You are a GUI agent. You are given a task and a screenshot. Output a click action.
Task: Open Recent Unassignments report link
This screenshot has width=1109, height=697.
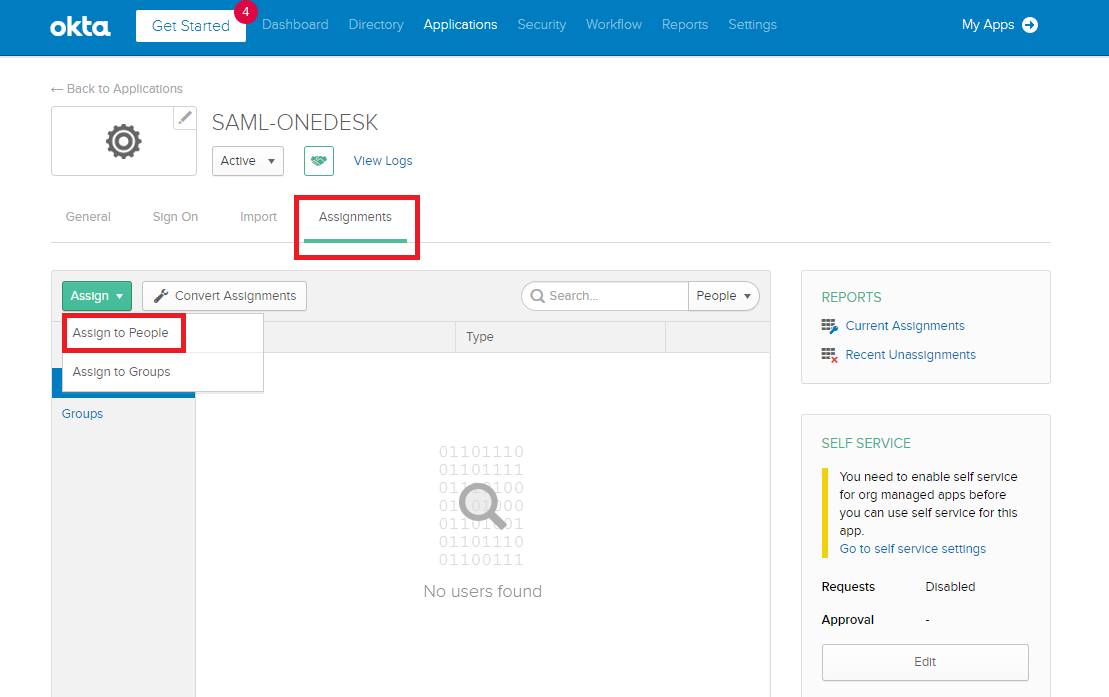tap(910, 355)
